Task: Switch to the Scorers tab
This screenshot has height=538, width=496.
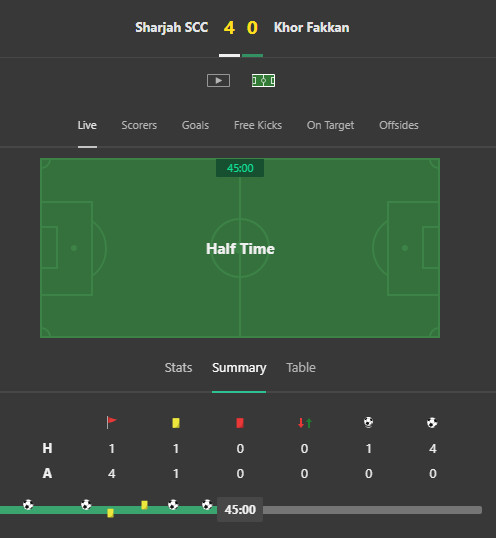Action: pos(139,125)
